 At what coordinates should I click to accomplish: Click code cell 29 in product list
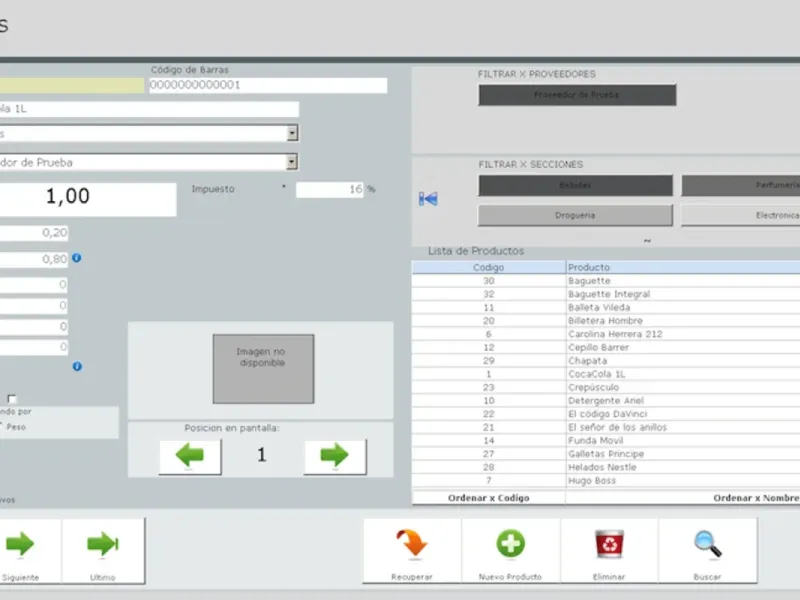489,360
